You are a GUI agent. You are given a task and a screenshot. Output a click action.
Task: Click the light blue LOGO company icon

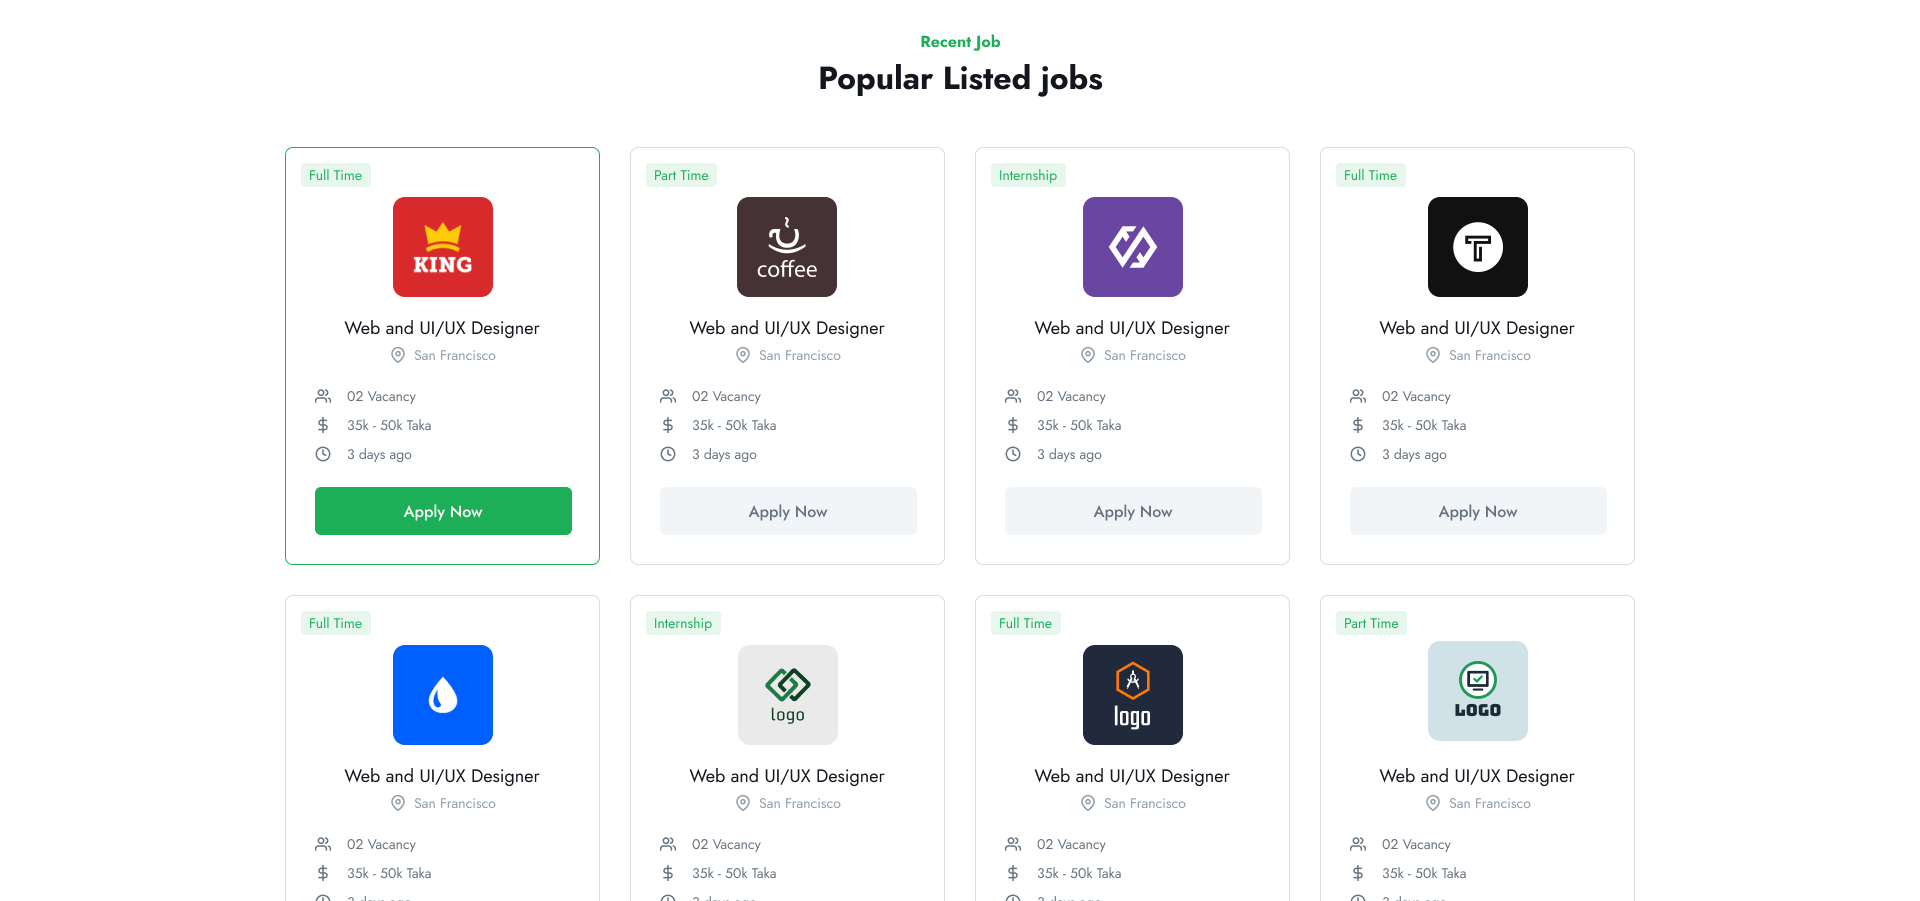[1477, 691]
